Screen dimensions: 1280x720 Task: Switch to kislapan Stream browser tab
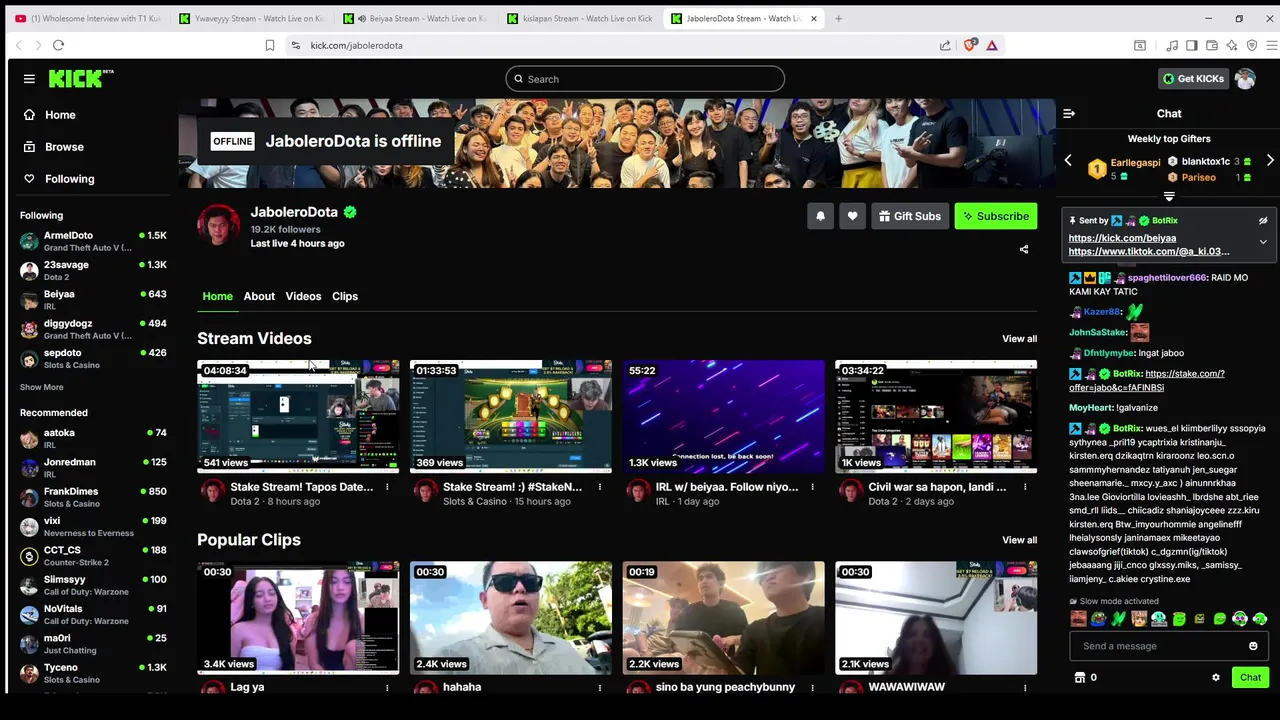(x=581, y=18)
